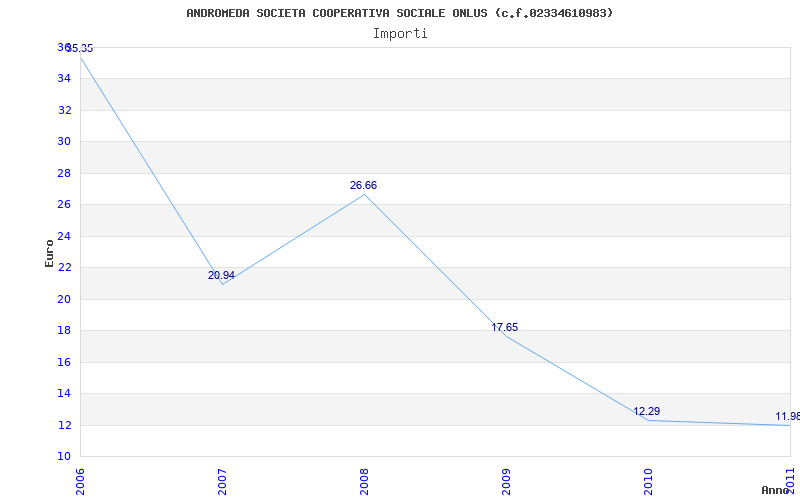
Task: Select the 17.65 data label
Action: click(505, 328)
